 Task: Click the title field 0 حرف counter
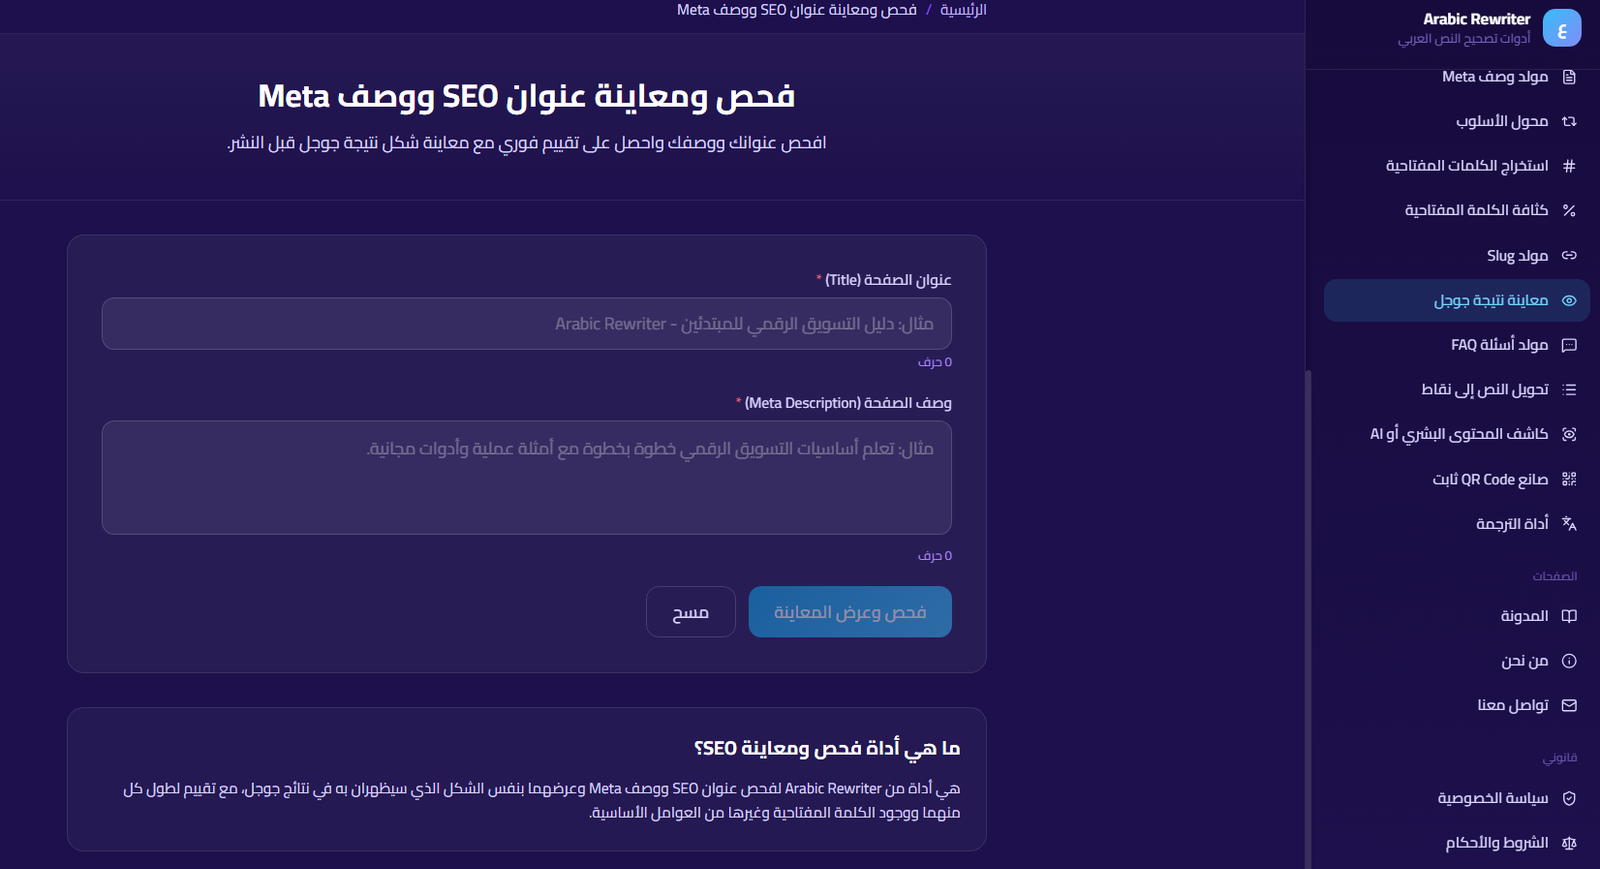tap(935, 362)
